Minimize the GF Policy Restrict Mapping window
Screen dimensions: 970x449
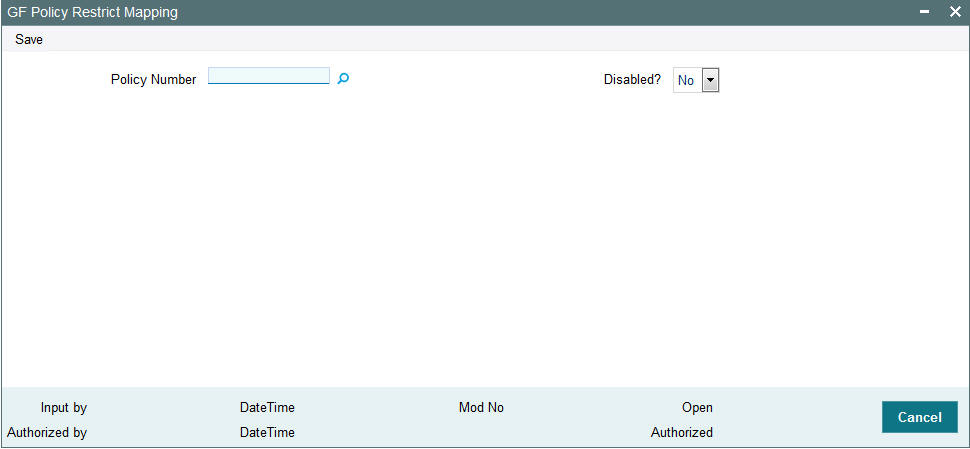click(924, 12)
